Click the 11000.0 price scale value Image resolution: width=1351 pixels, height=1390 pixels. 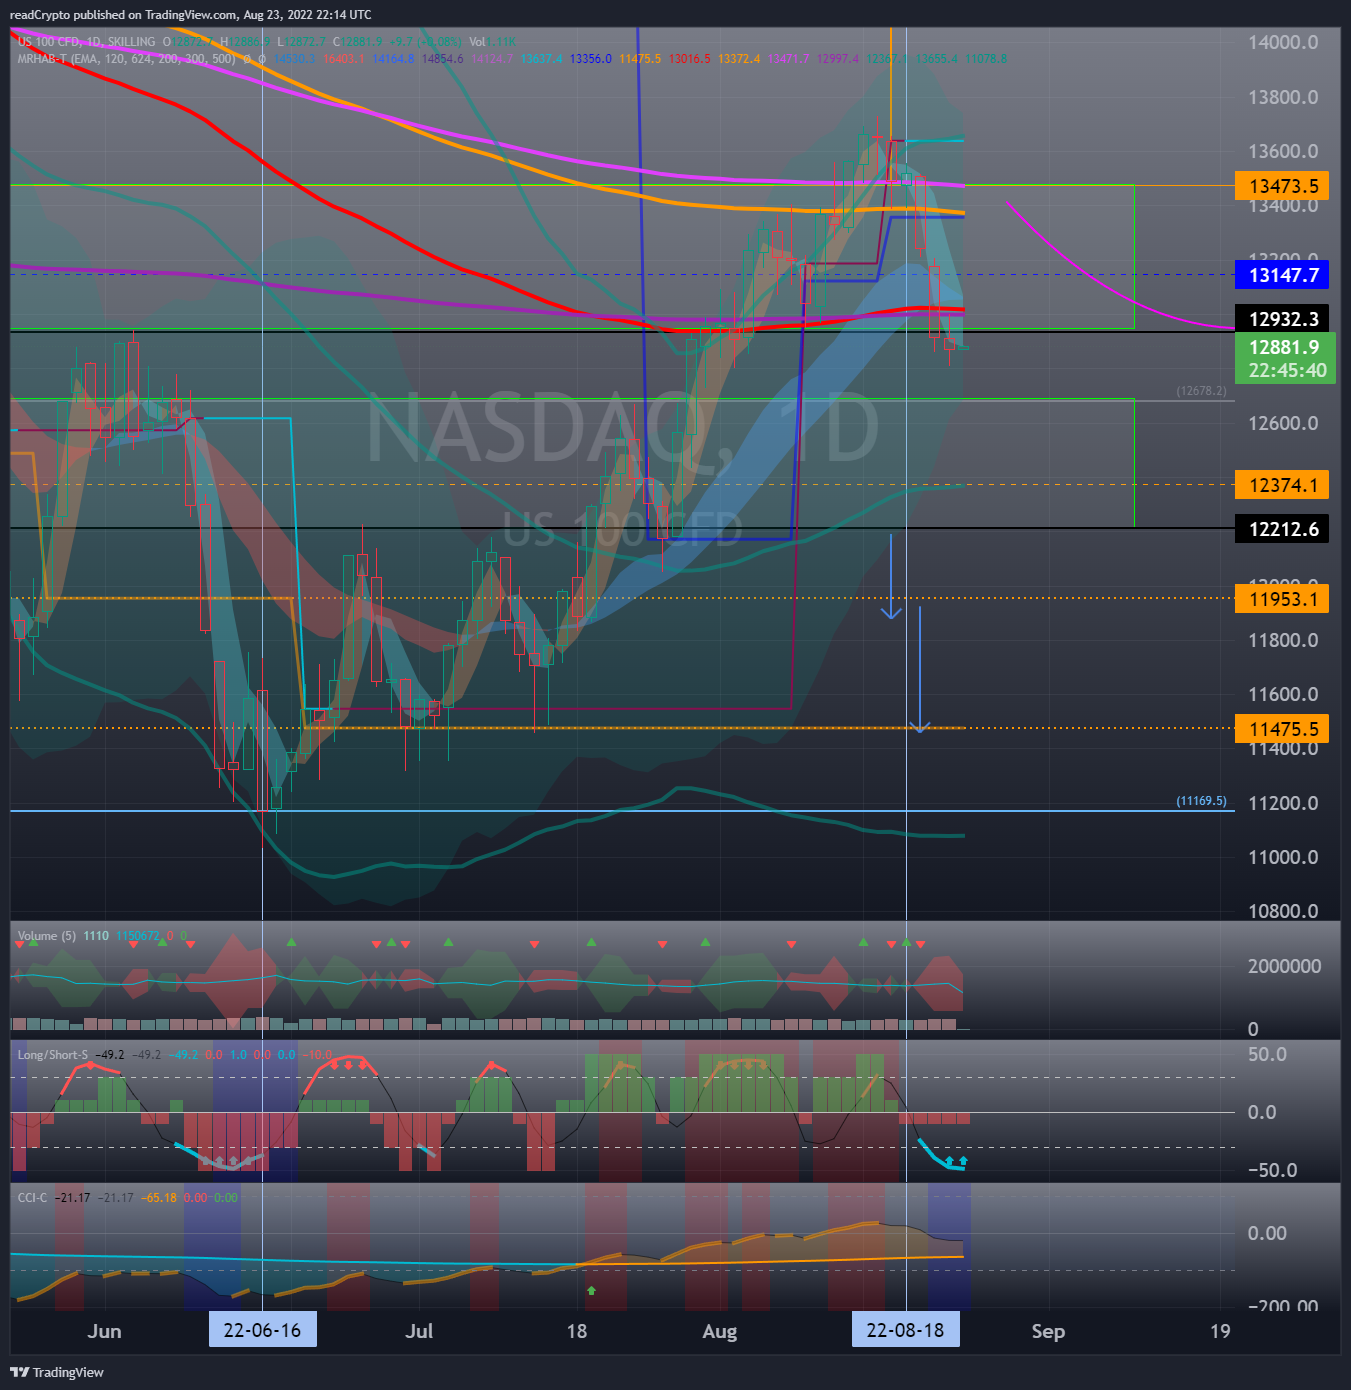click(x=1283, y=857)
